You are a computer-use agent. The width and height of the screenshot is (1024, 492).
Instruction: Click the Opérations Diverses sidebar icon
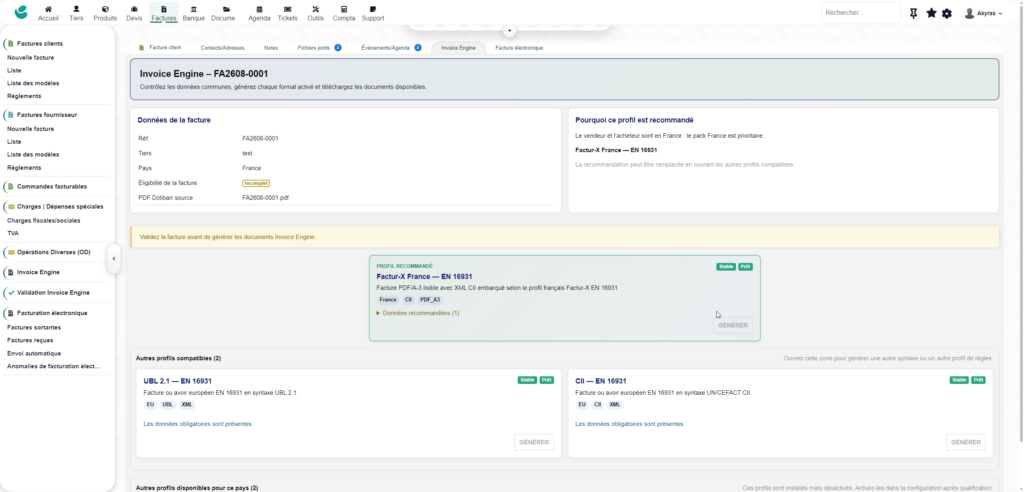[x=11, y=252]
